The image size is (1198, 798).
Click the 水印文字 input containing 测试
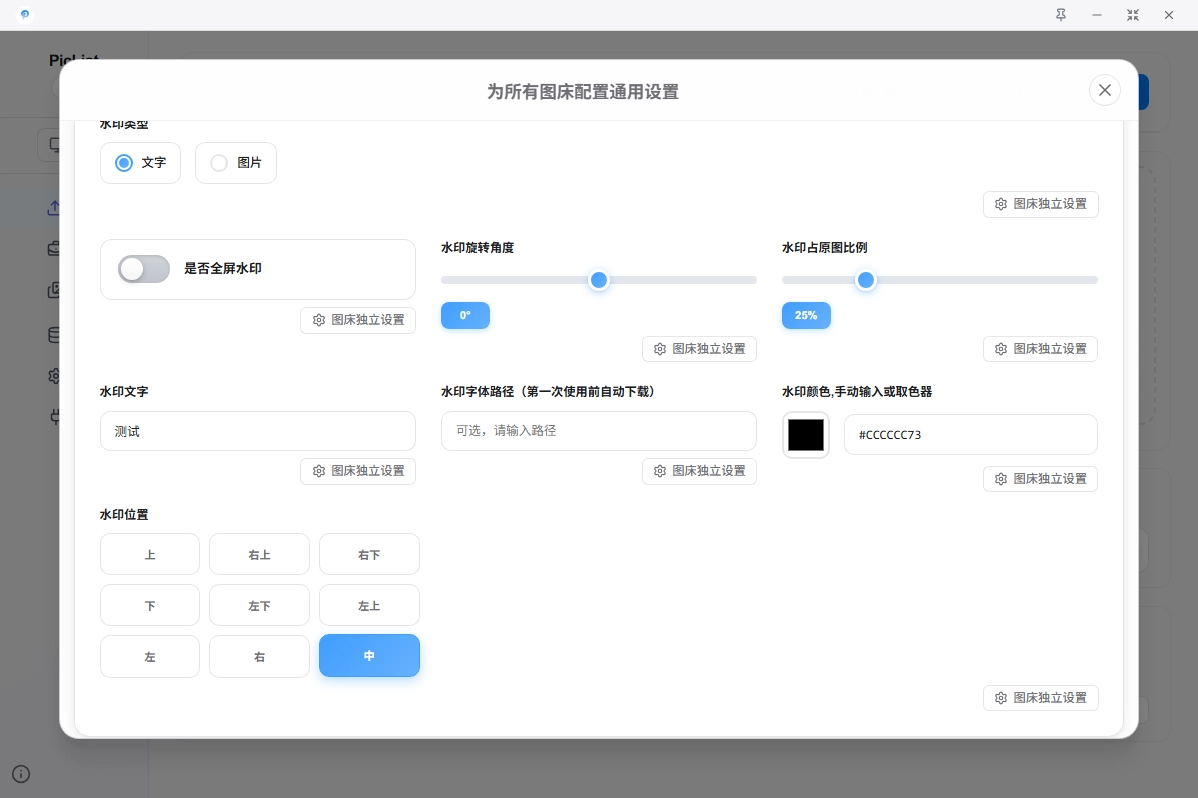[258, 431]
